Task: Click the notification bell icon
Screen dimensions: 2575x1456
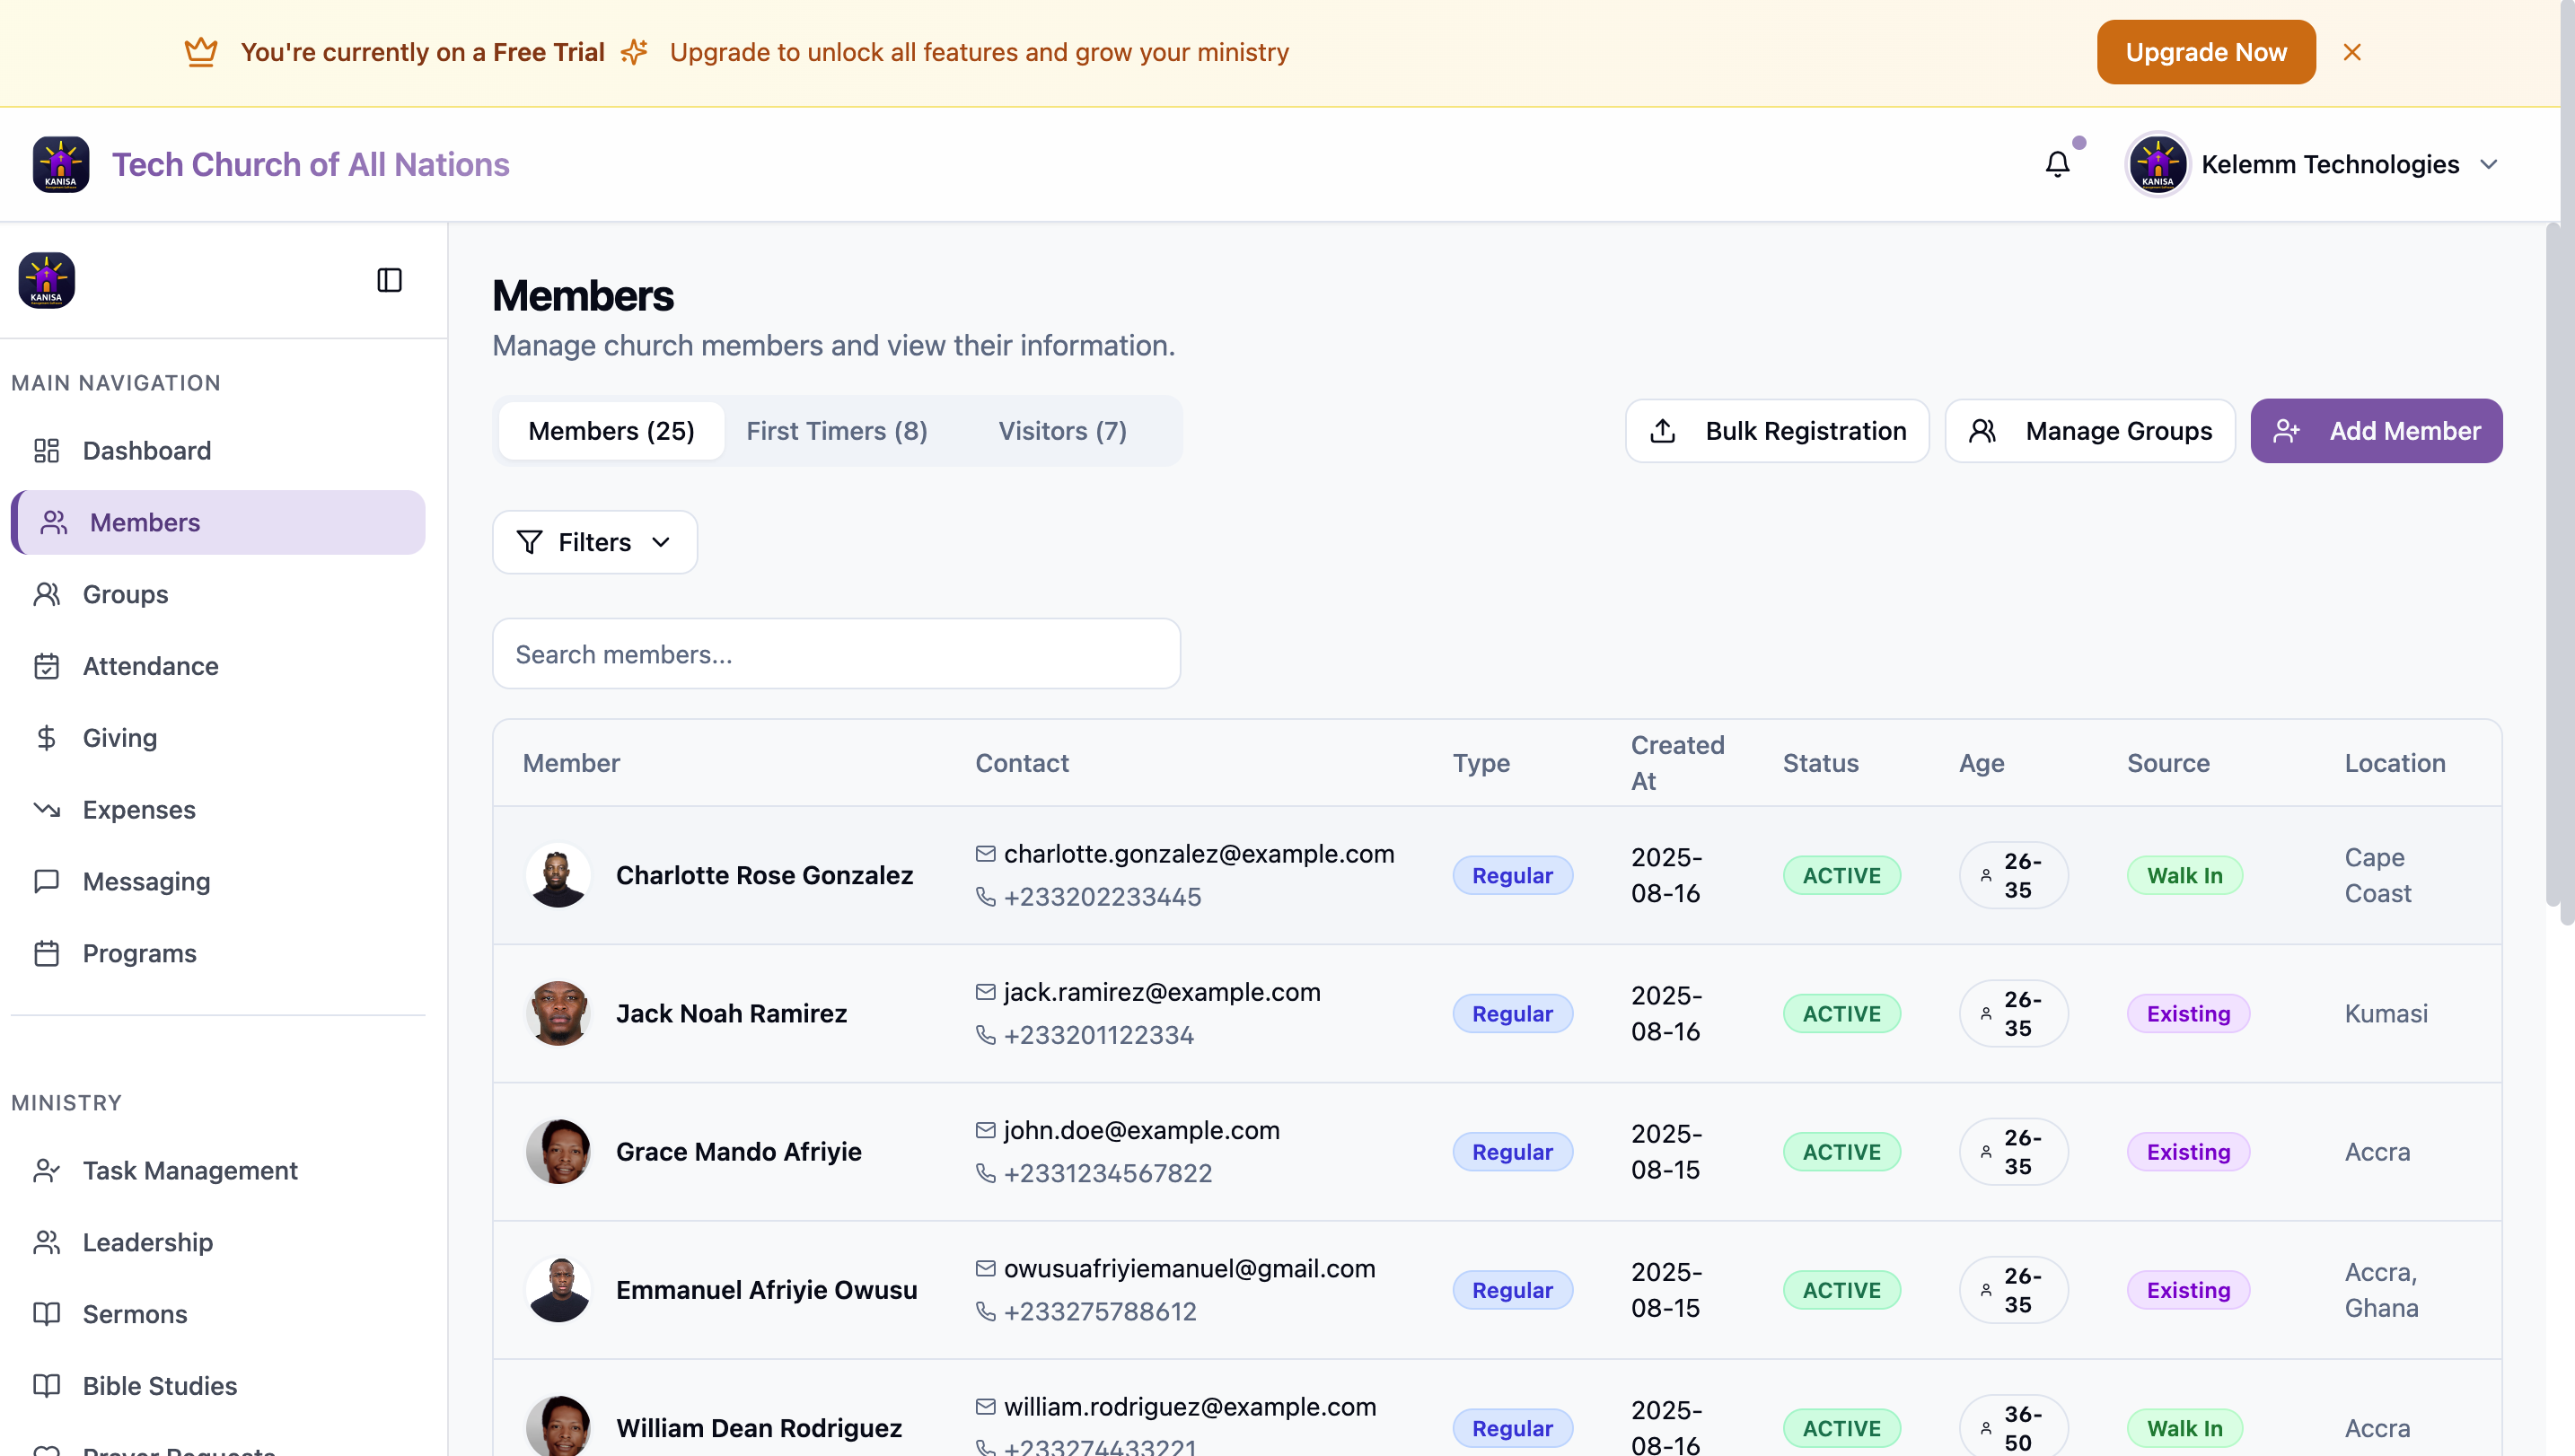Action: point(2057,164)
